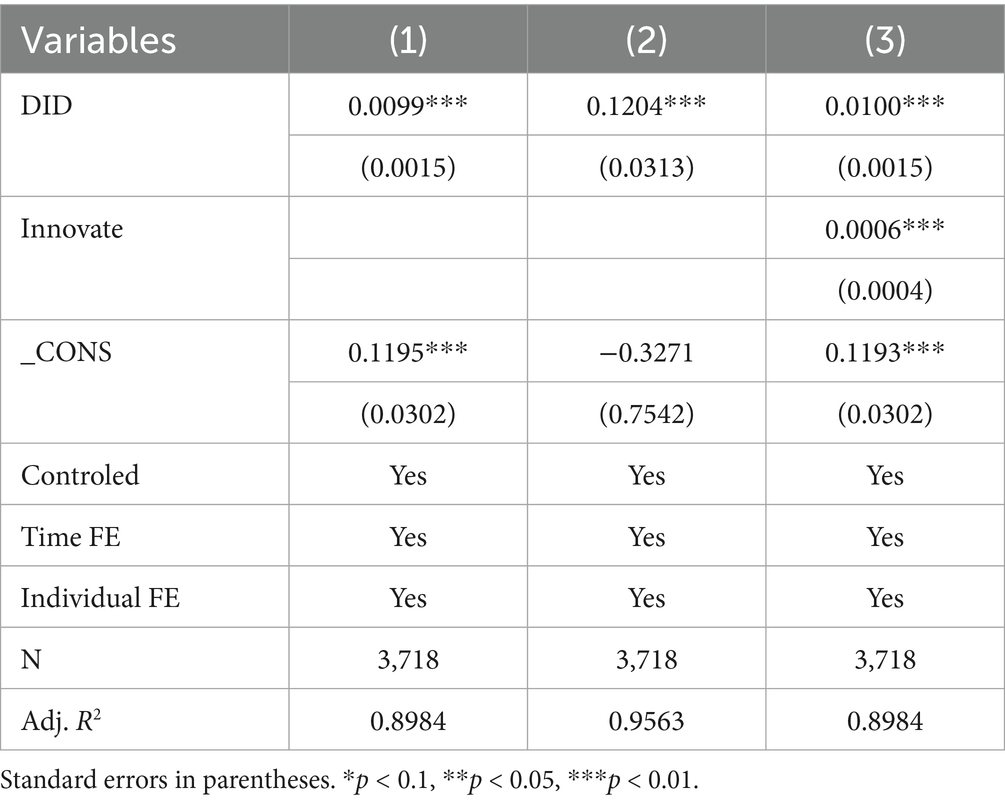The width and height of the screenshot is (1005, 804).
Task: Select the _CONS row label
Action: click(x=64, y=353)
